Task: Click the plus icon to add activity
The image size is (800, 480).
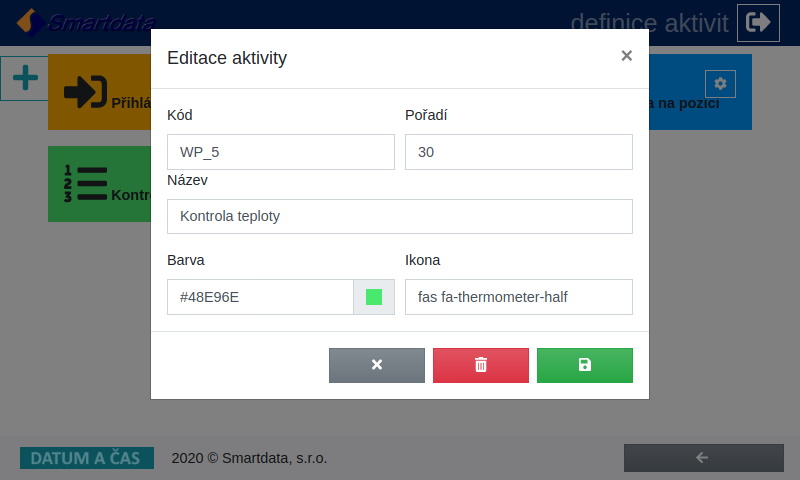Action: [25, 78]
